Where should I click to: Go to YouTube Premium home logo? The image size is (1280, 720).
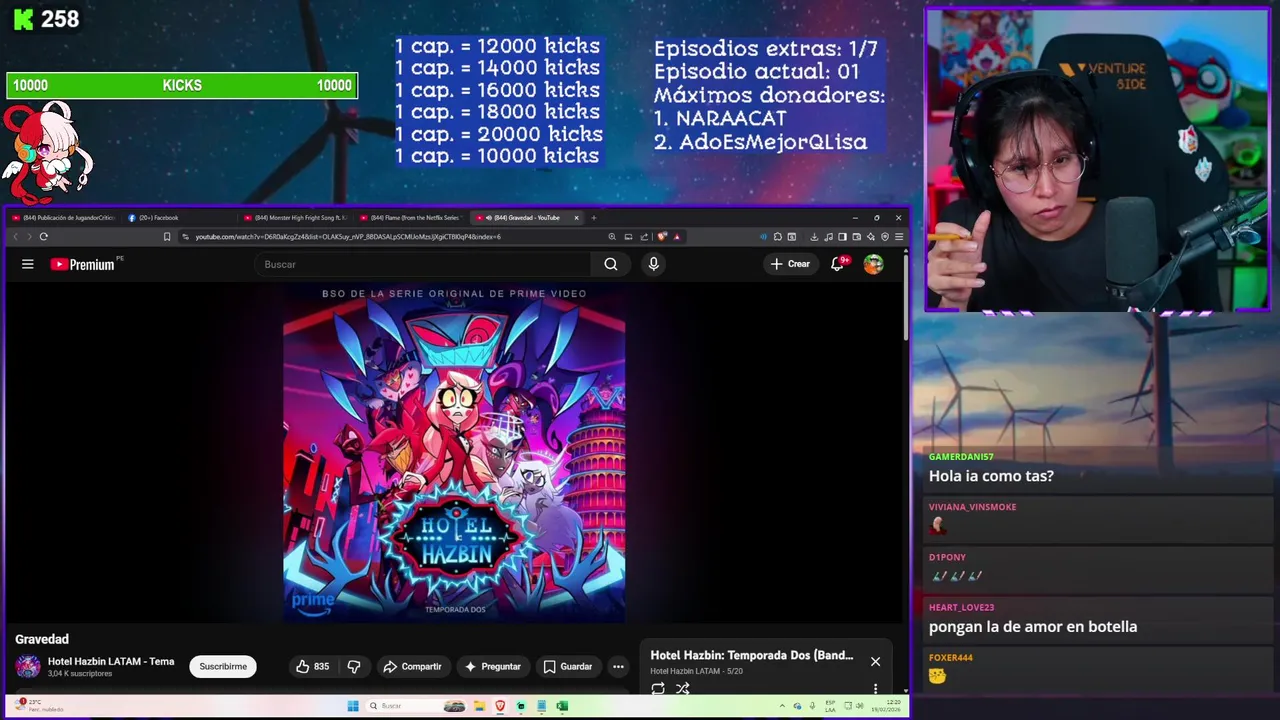coord(84,264)
